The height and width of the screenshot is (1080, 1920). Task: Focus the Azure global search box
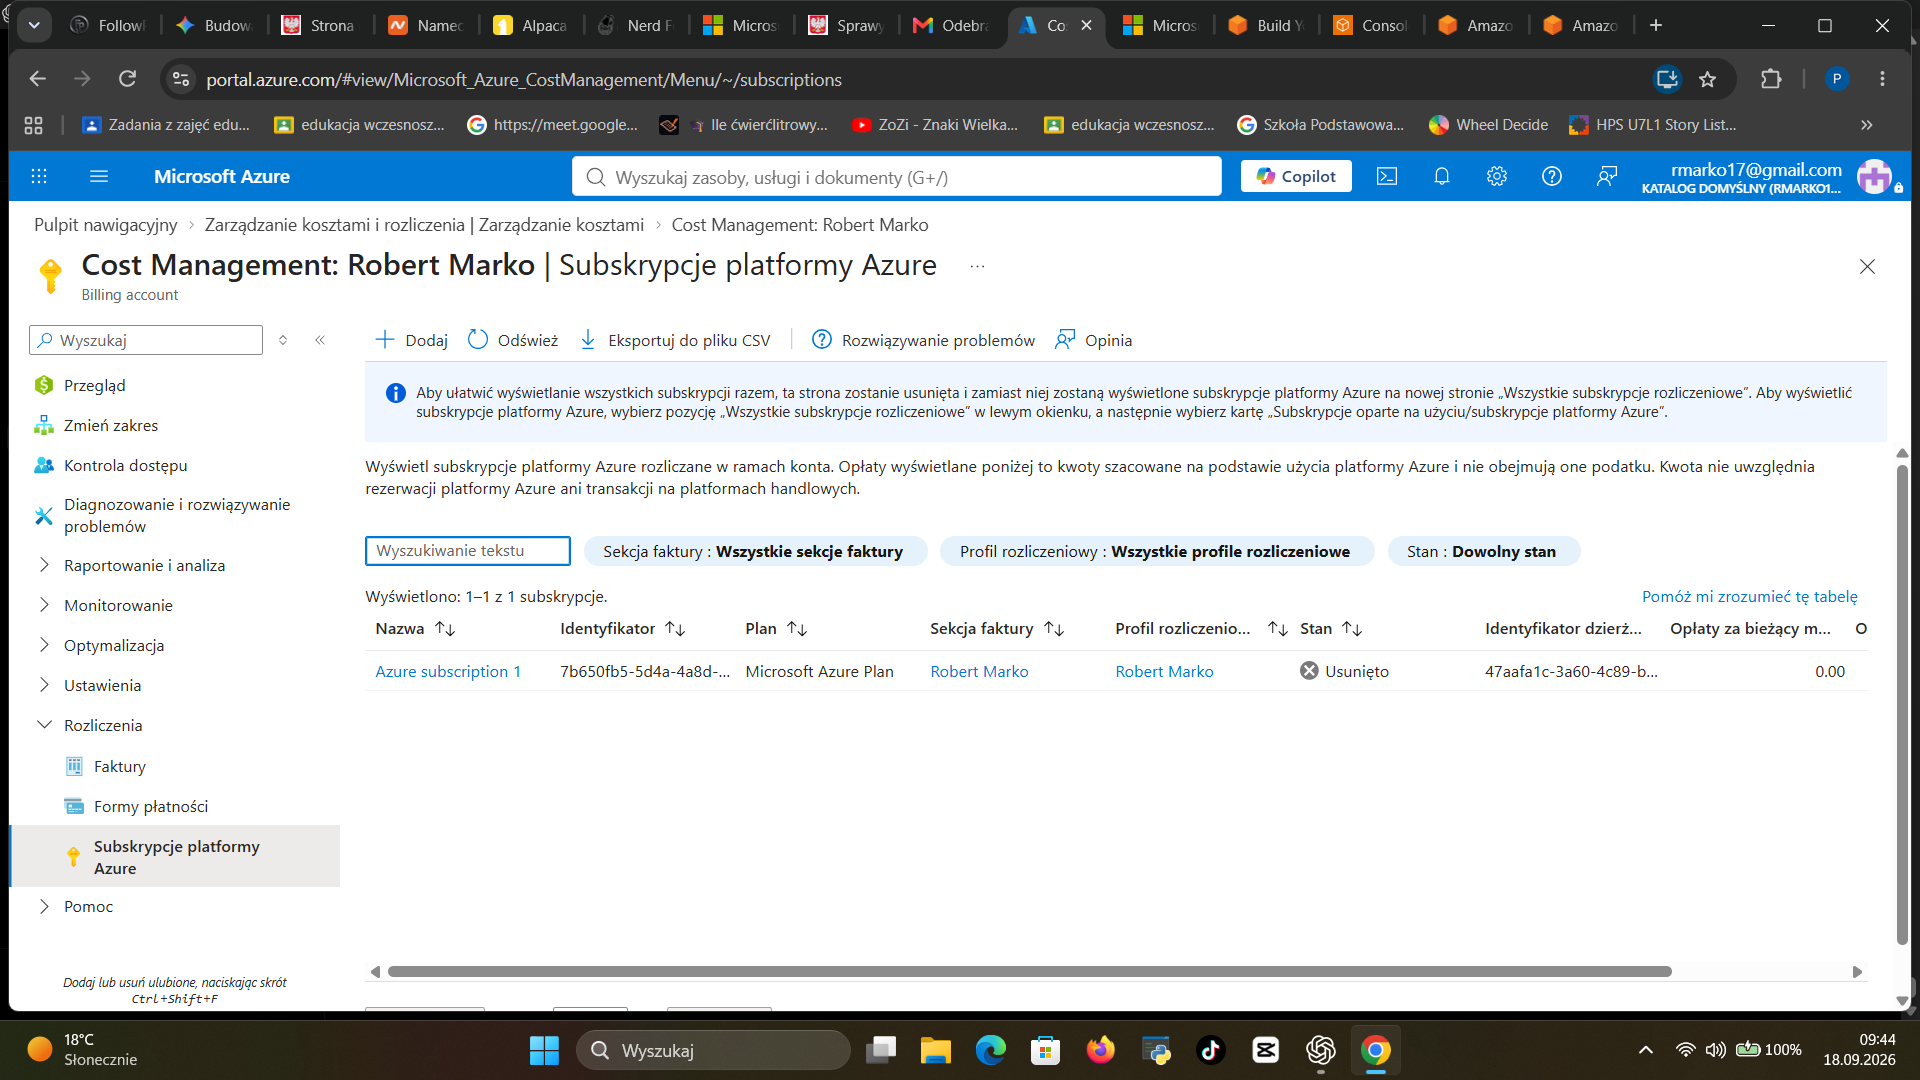point(896,177)
